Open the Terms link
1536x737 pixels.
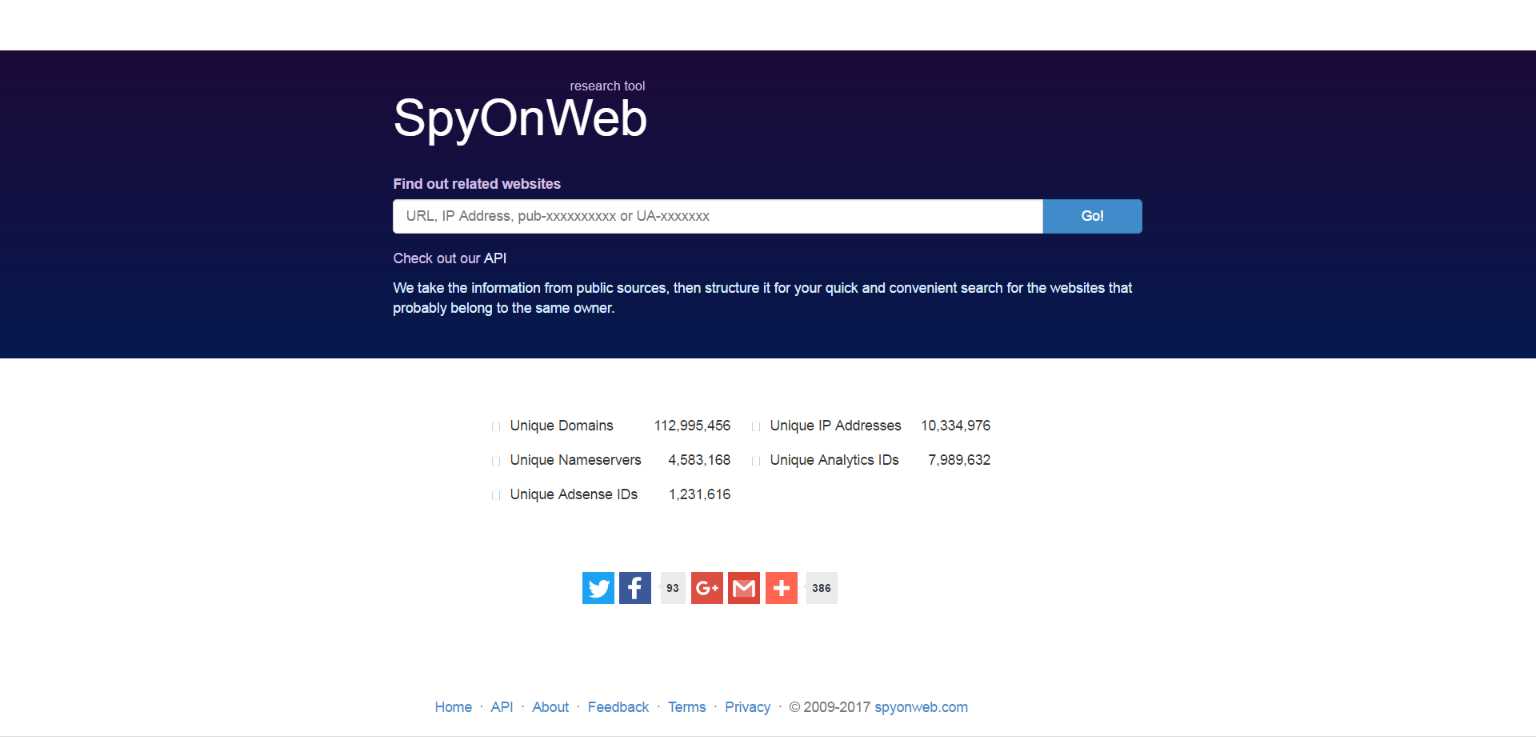(687, 707)
